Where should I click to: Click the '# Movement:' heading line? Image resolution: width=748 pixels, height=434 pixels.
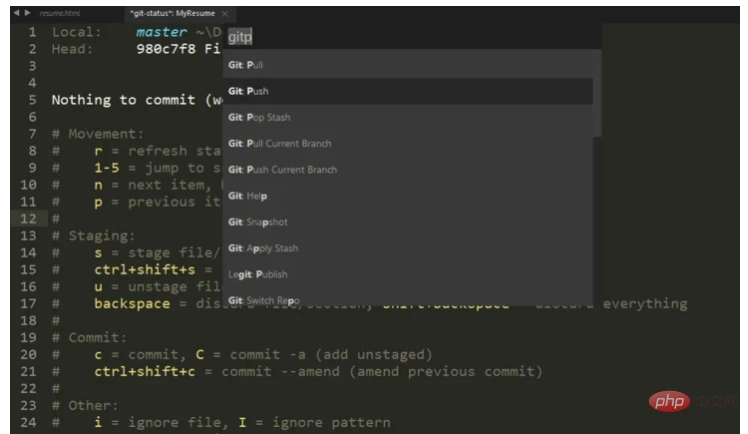coord(98,134)
